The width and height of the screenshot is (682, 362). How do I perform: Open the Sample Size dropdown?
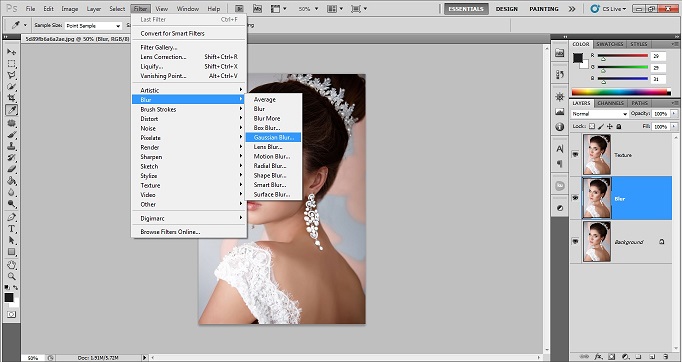(93, 26)
